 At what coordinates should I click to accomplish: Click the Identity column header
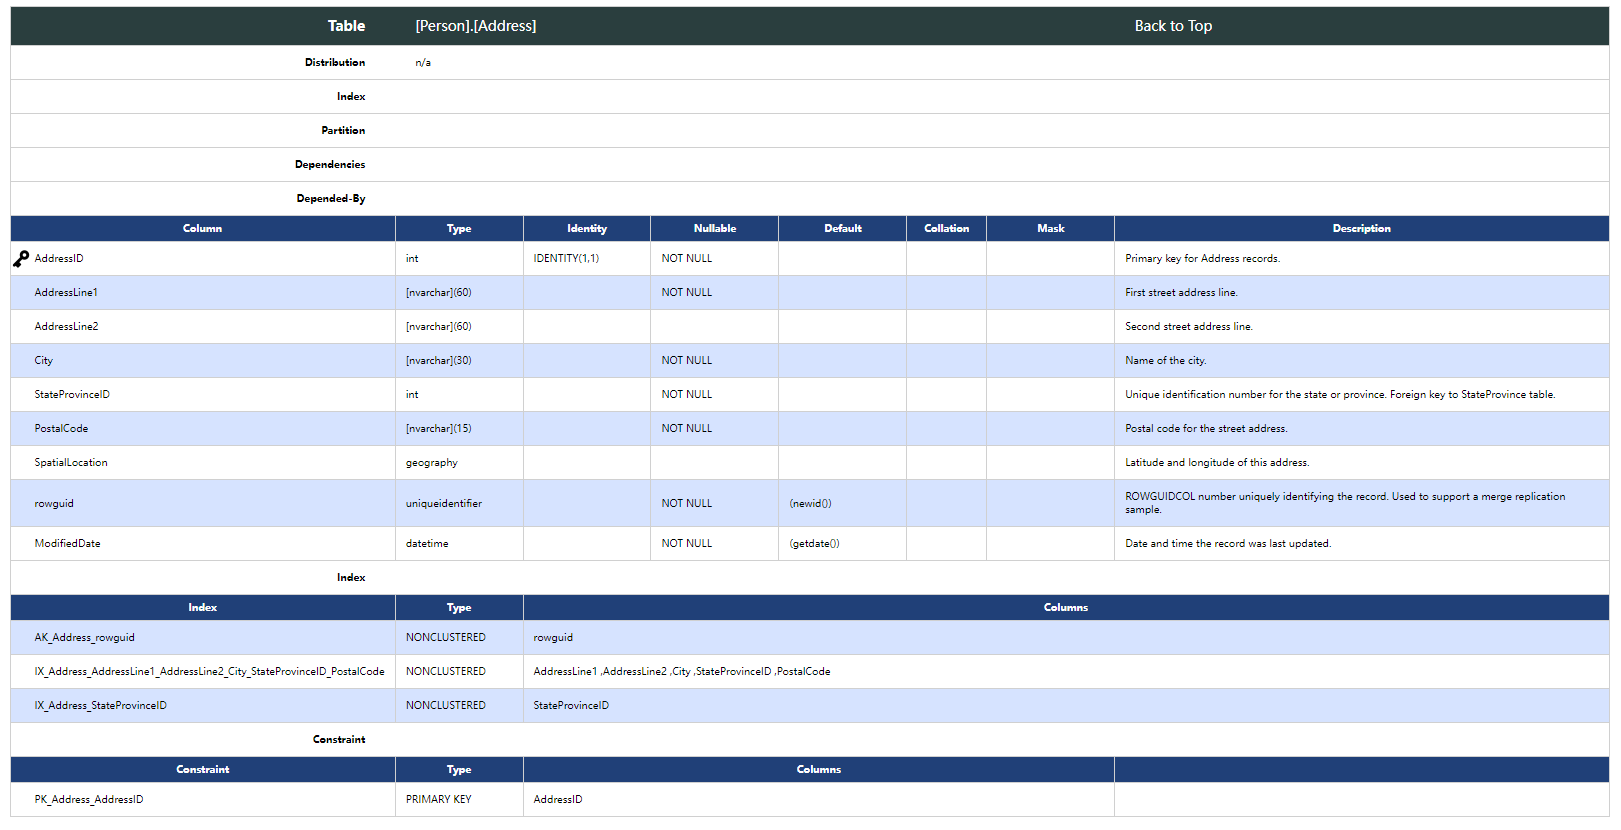[x=587, y=229]
